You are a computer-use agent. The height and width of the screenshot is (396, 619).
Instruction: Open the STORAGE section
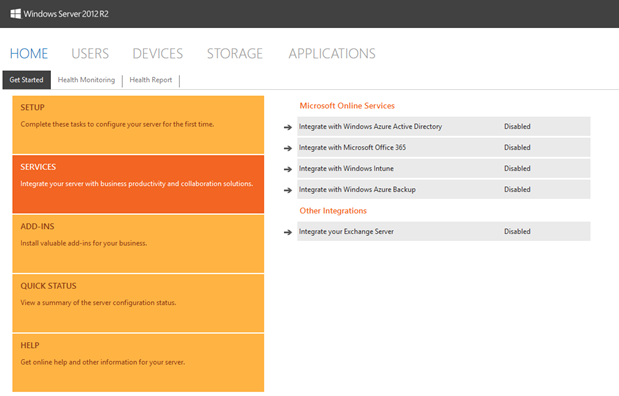[x=235, y=54]
